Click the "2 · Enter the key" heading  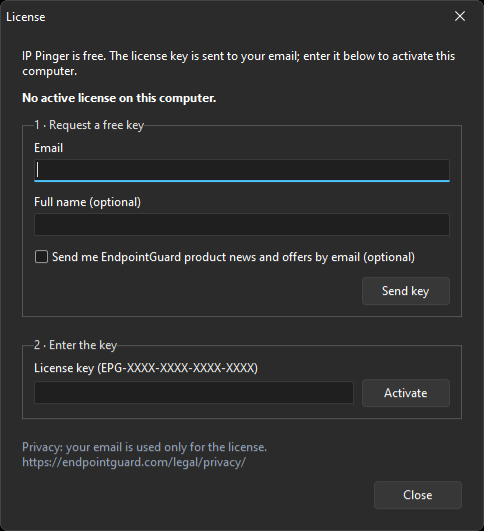click(76, 345)
